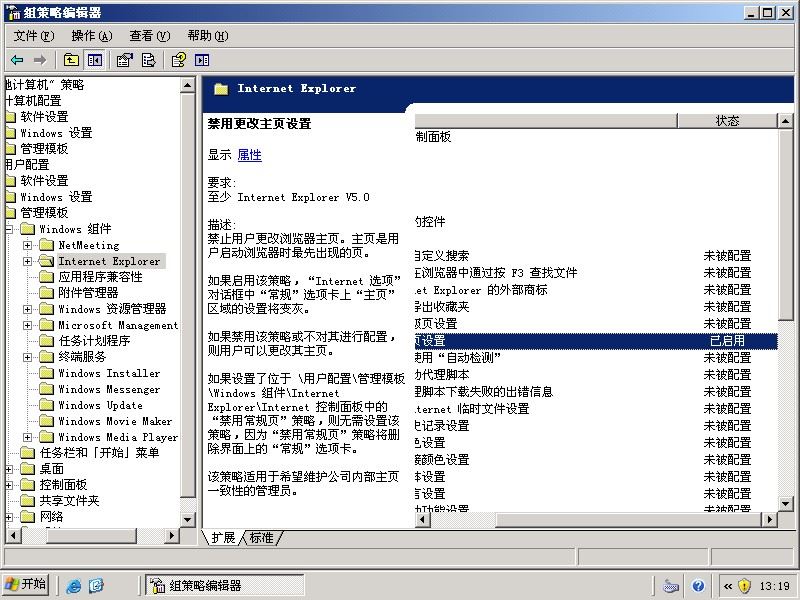The width and height of the screenshot is (800, 600).
Task: Open the 帮助(H) menu
Action: coord(208,36)
